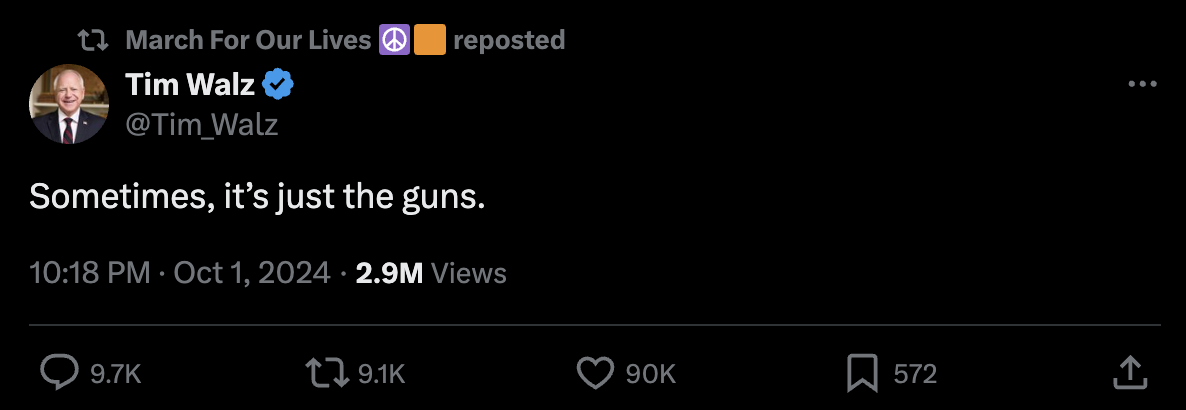Viewport: 1186px width, 410px height.
Task: Open the share menu via upload arrow icon
Action: click(x=1129, y=374)
